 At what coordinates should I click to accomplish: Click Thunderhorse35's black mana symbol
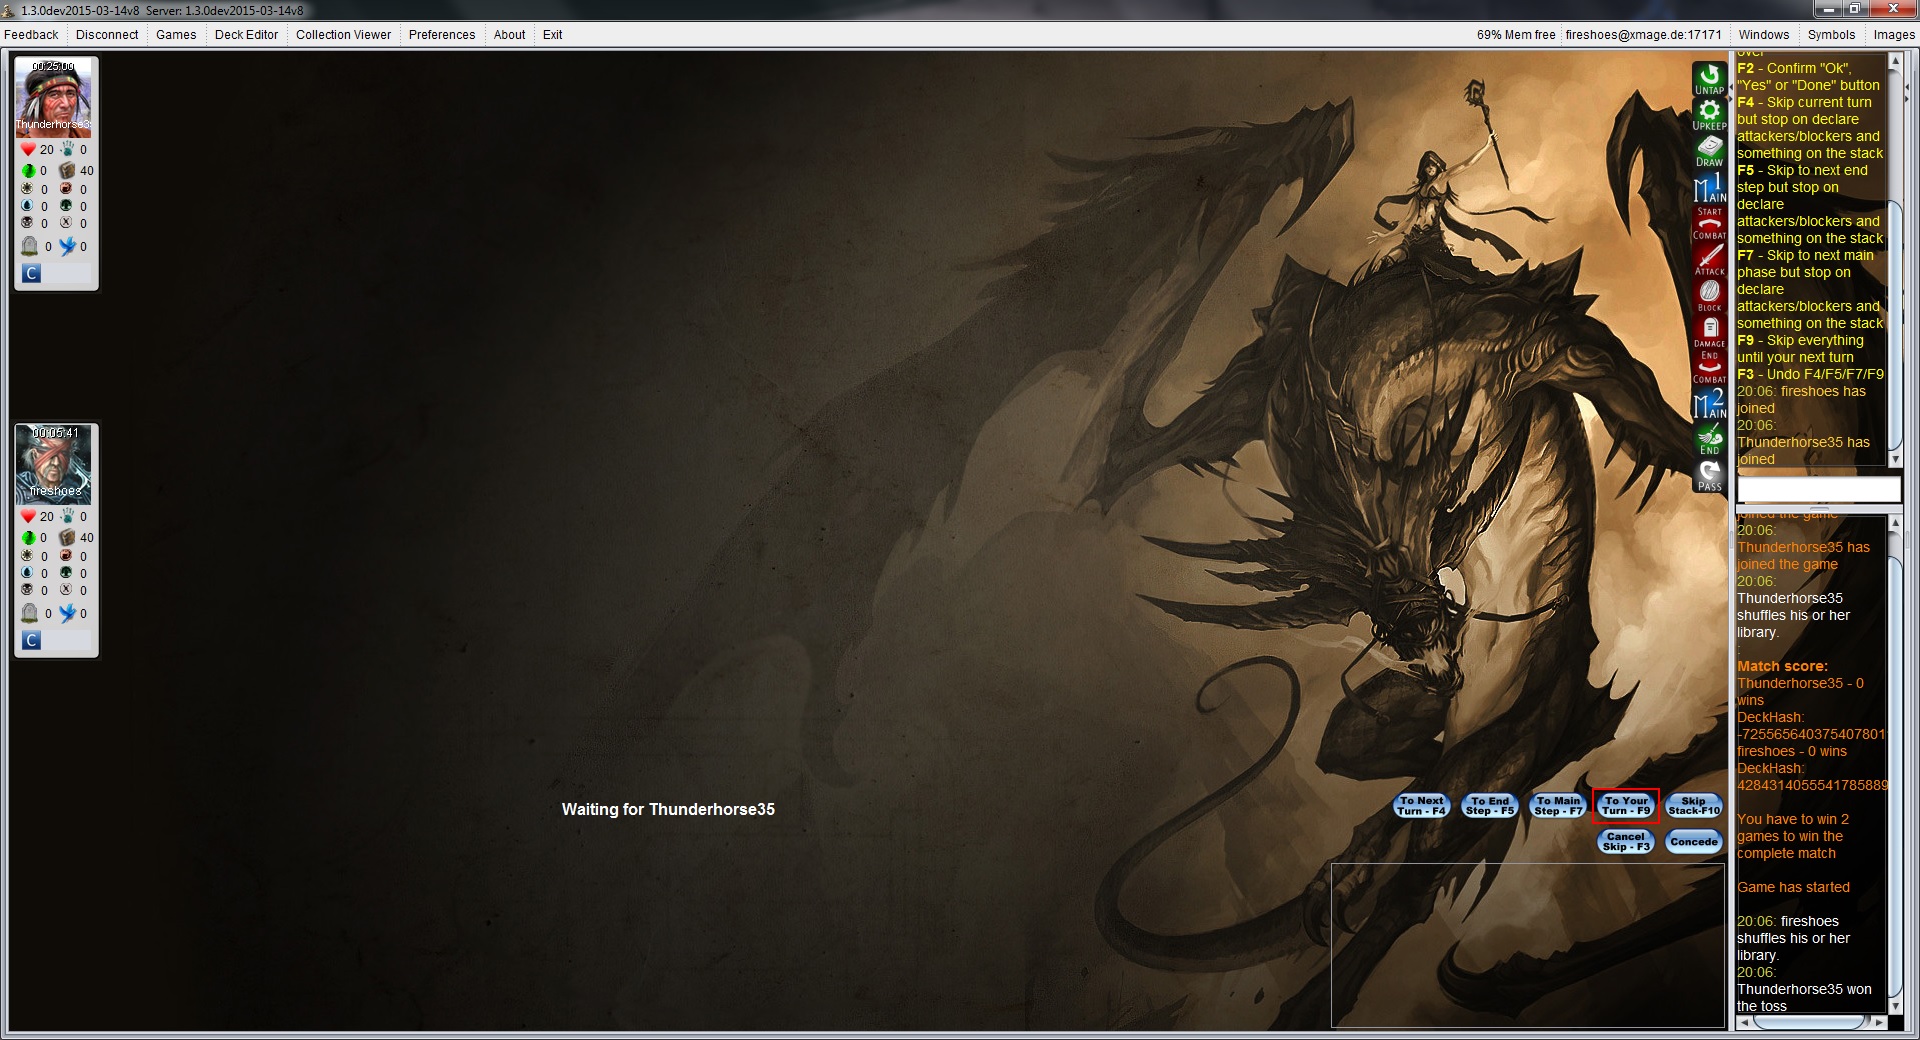pos(27,223)
